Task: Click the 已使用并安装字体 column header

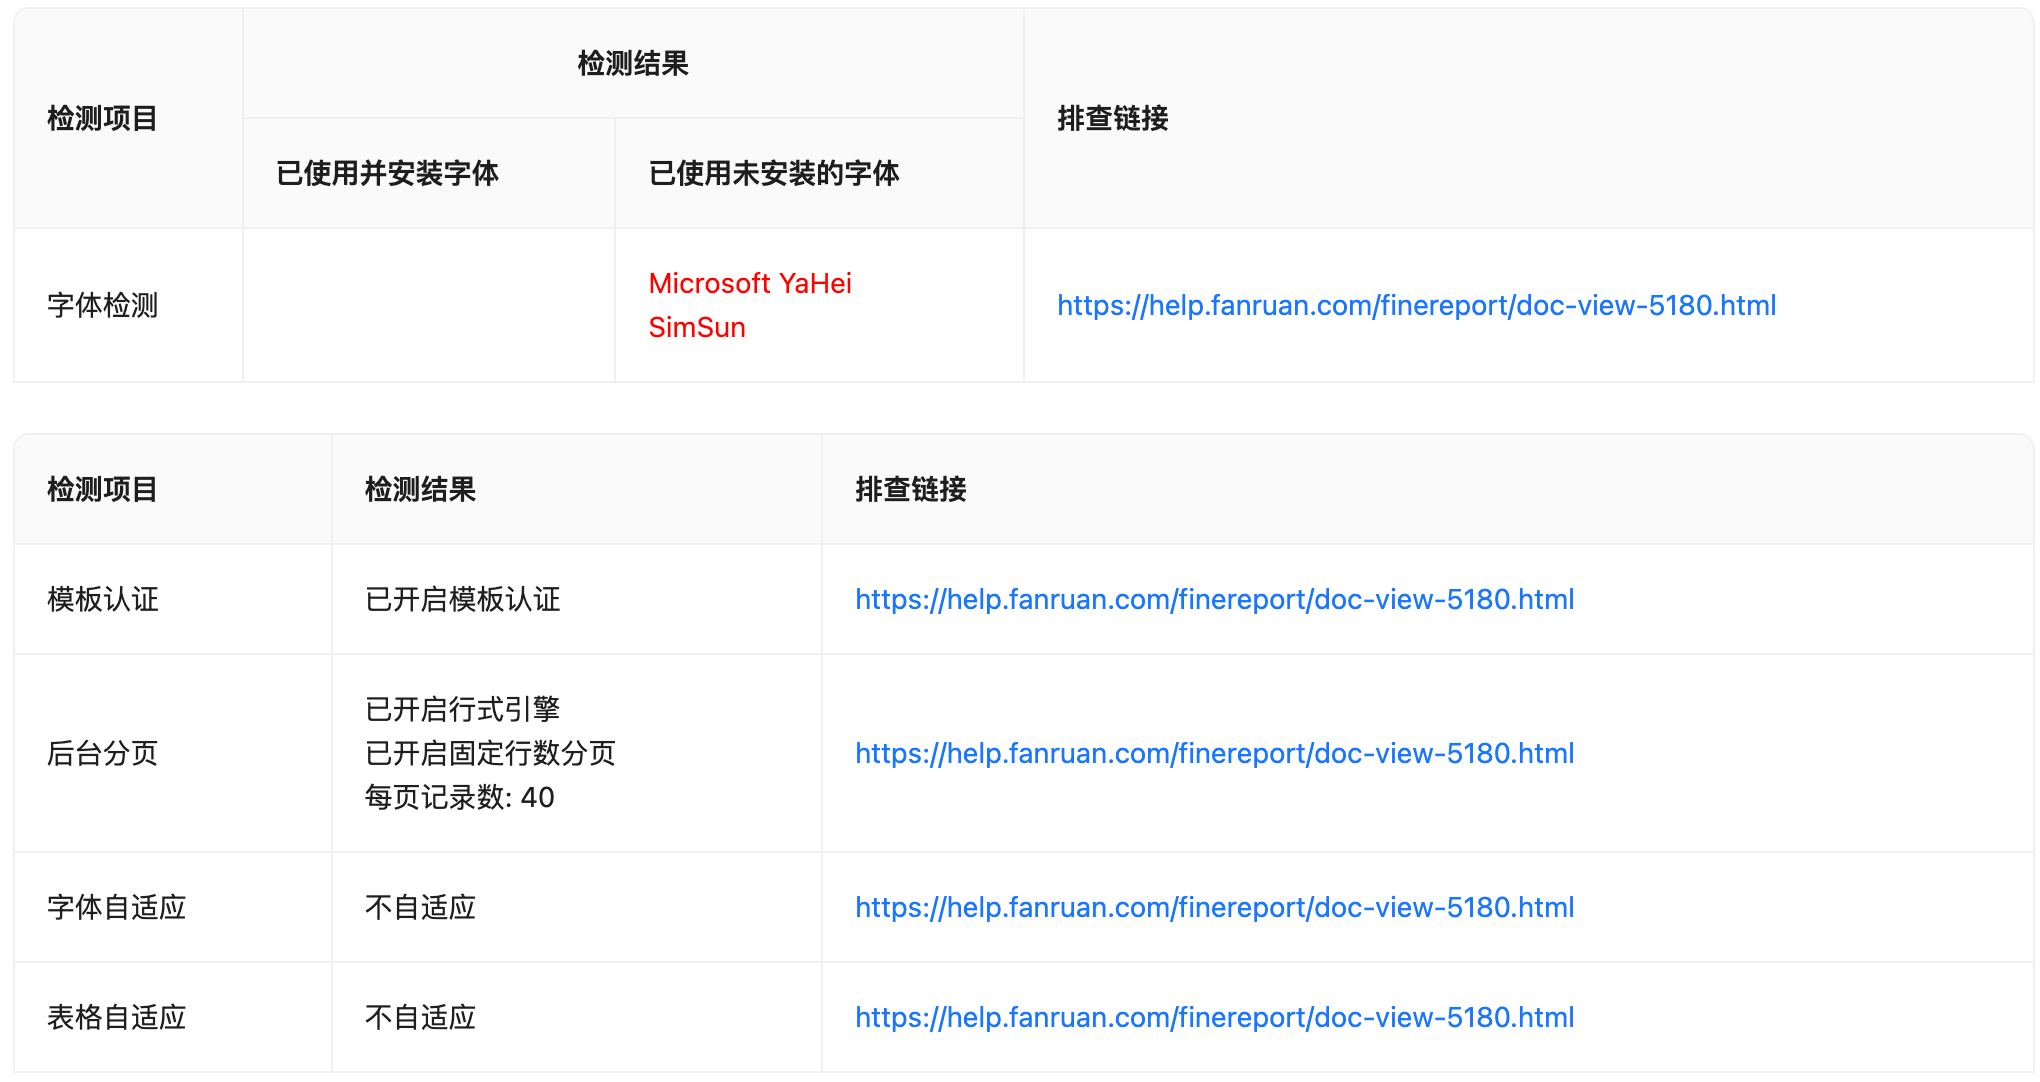Action: (x=387, y=173)
